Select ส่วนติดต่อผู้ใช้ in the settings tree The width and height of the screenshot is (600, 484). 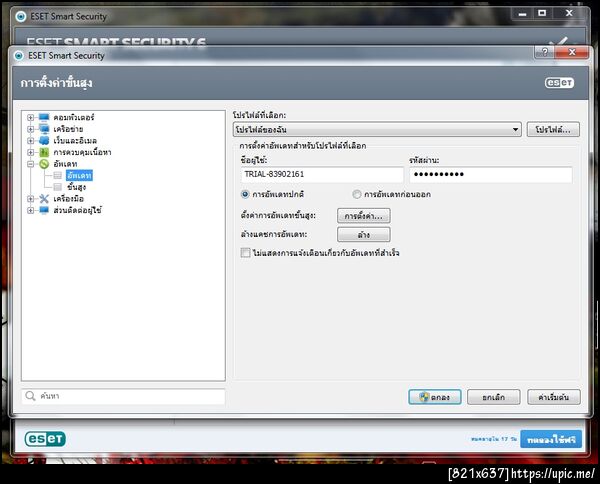click(77, 210)
